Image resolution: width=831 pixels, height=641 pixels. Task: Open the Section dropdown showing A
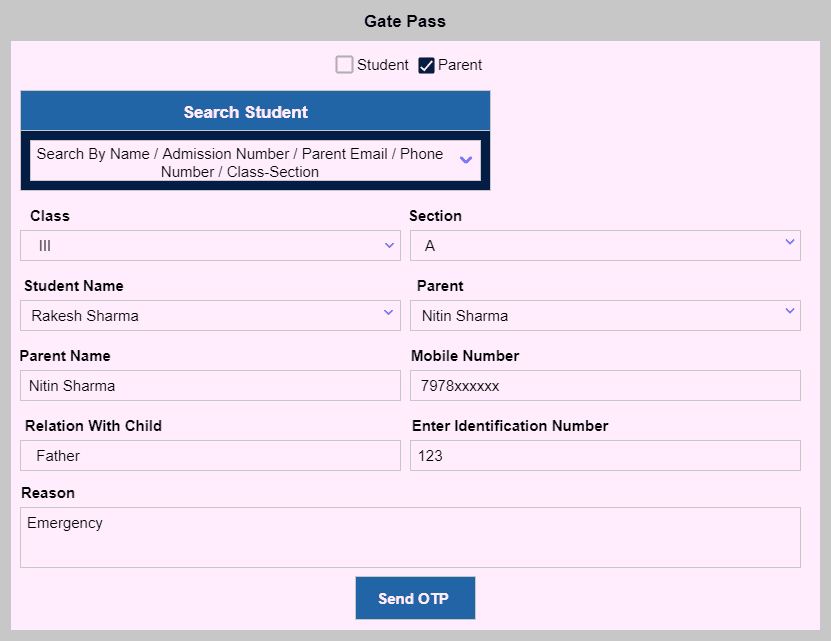click(605, 245)
